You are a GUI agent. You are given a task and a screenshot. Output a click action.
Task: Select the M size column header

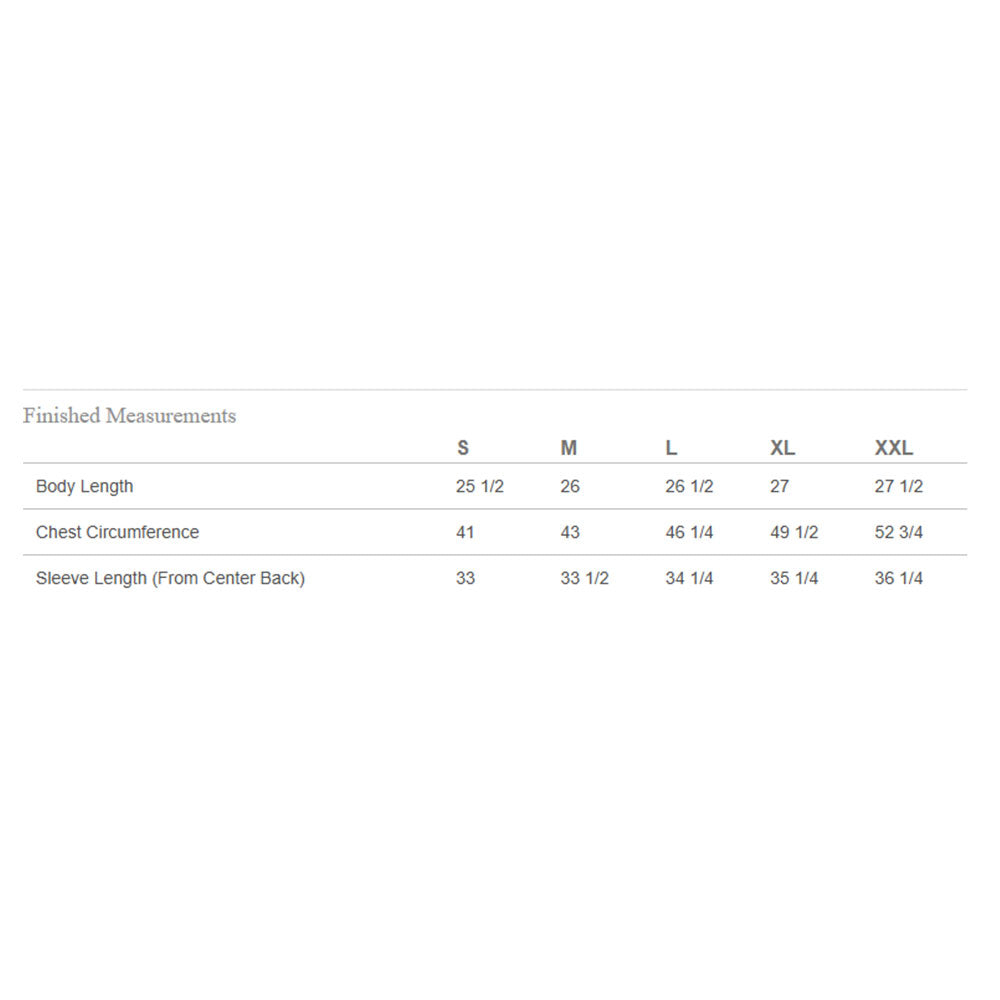coord(569,448)
